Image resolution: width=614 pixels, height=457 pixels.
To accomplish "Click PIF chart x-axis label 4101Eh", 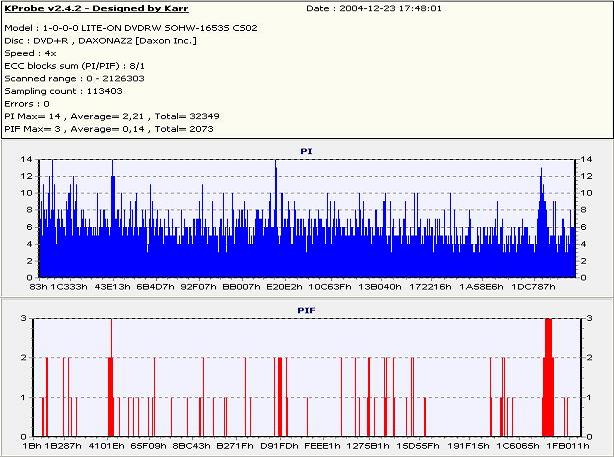I will (107, 446).
